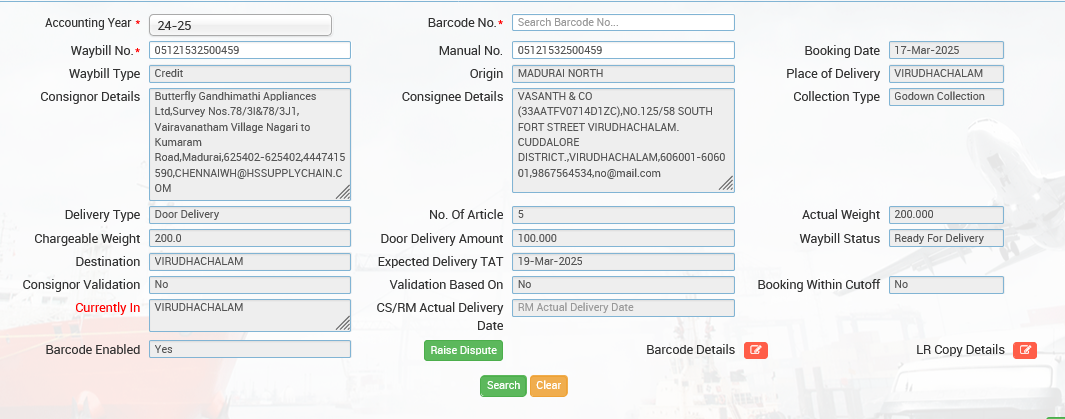Click the Raise Dispute button
This screenshot has height=419, width=1065.
[x=462, y=350]
